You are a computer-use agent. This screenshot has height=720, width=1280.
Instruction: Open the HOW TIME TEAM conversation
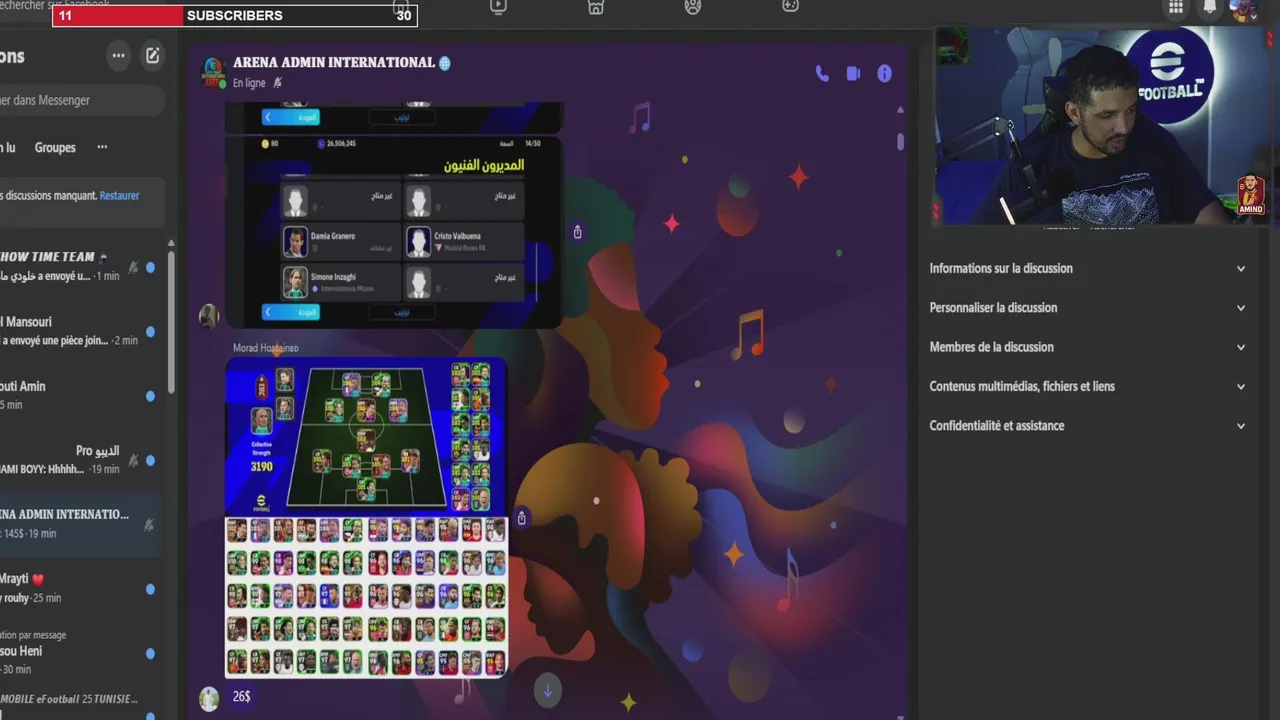(x=80, y=267)
